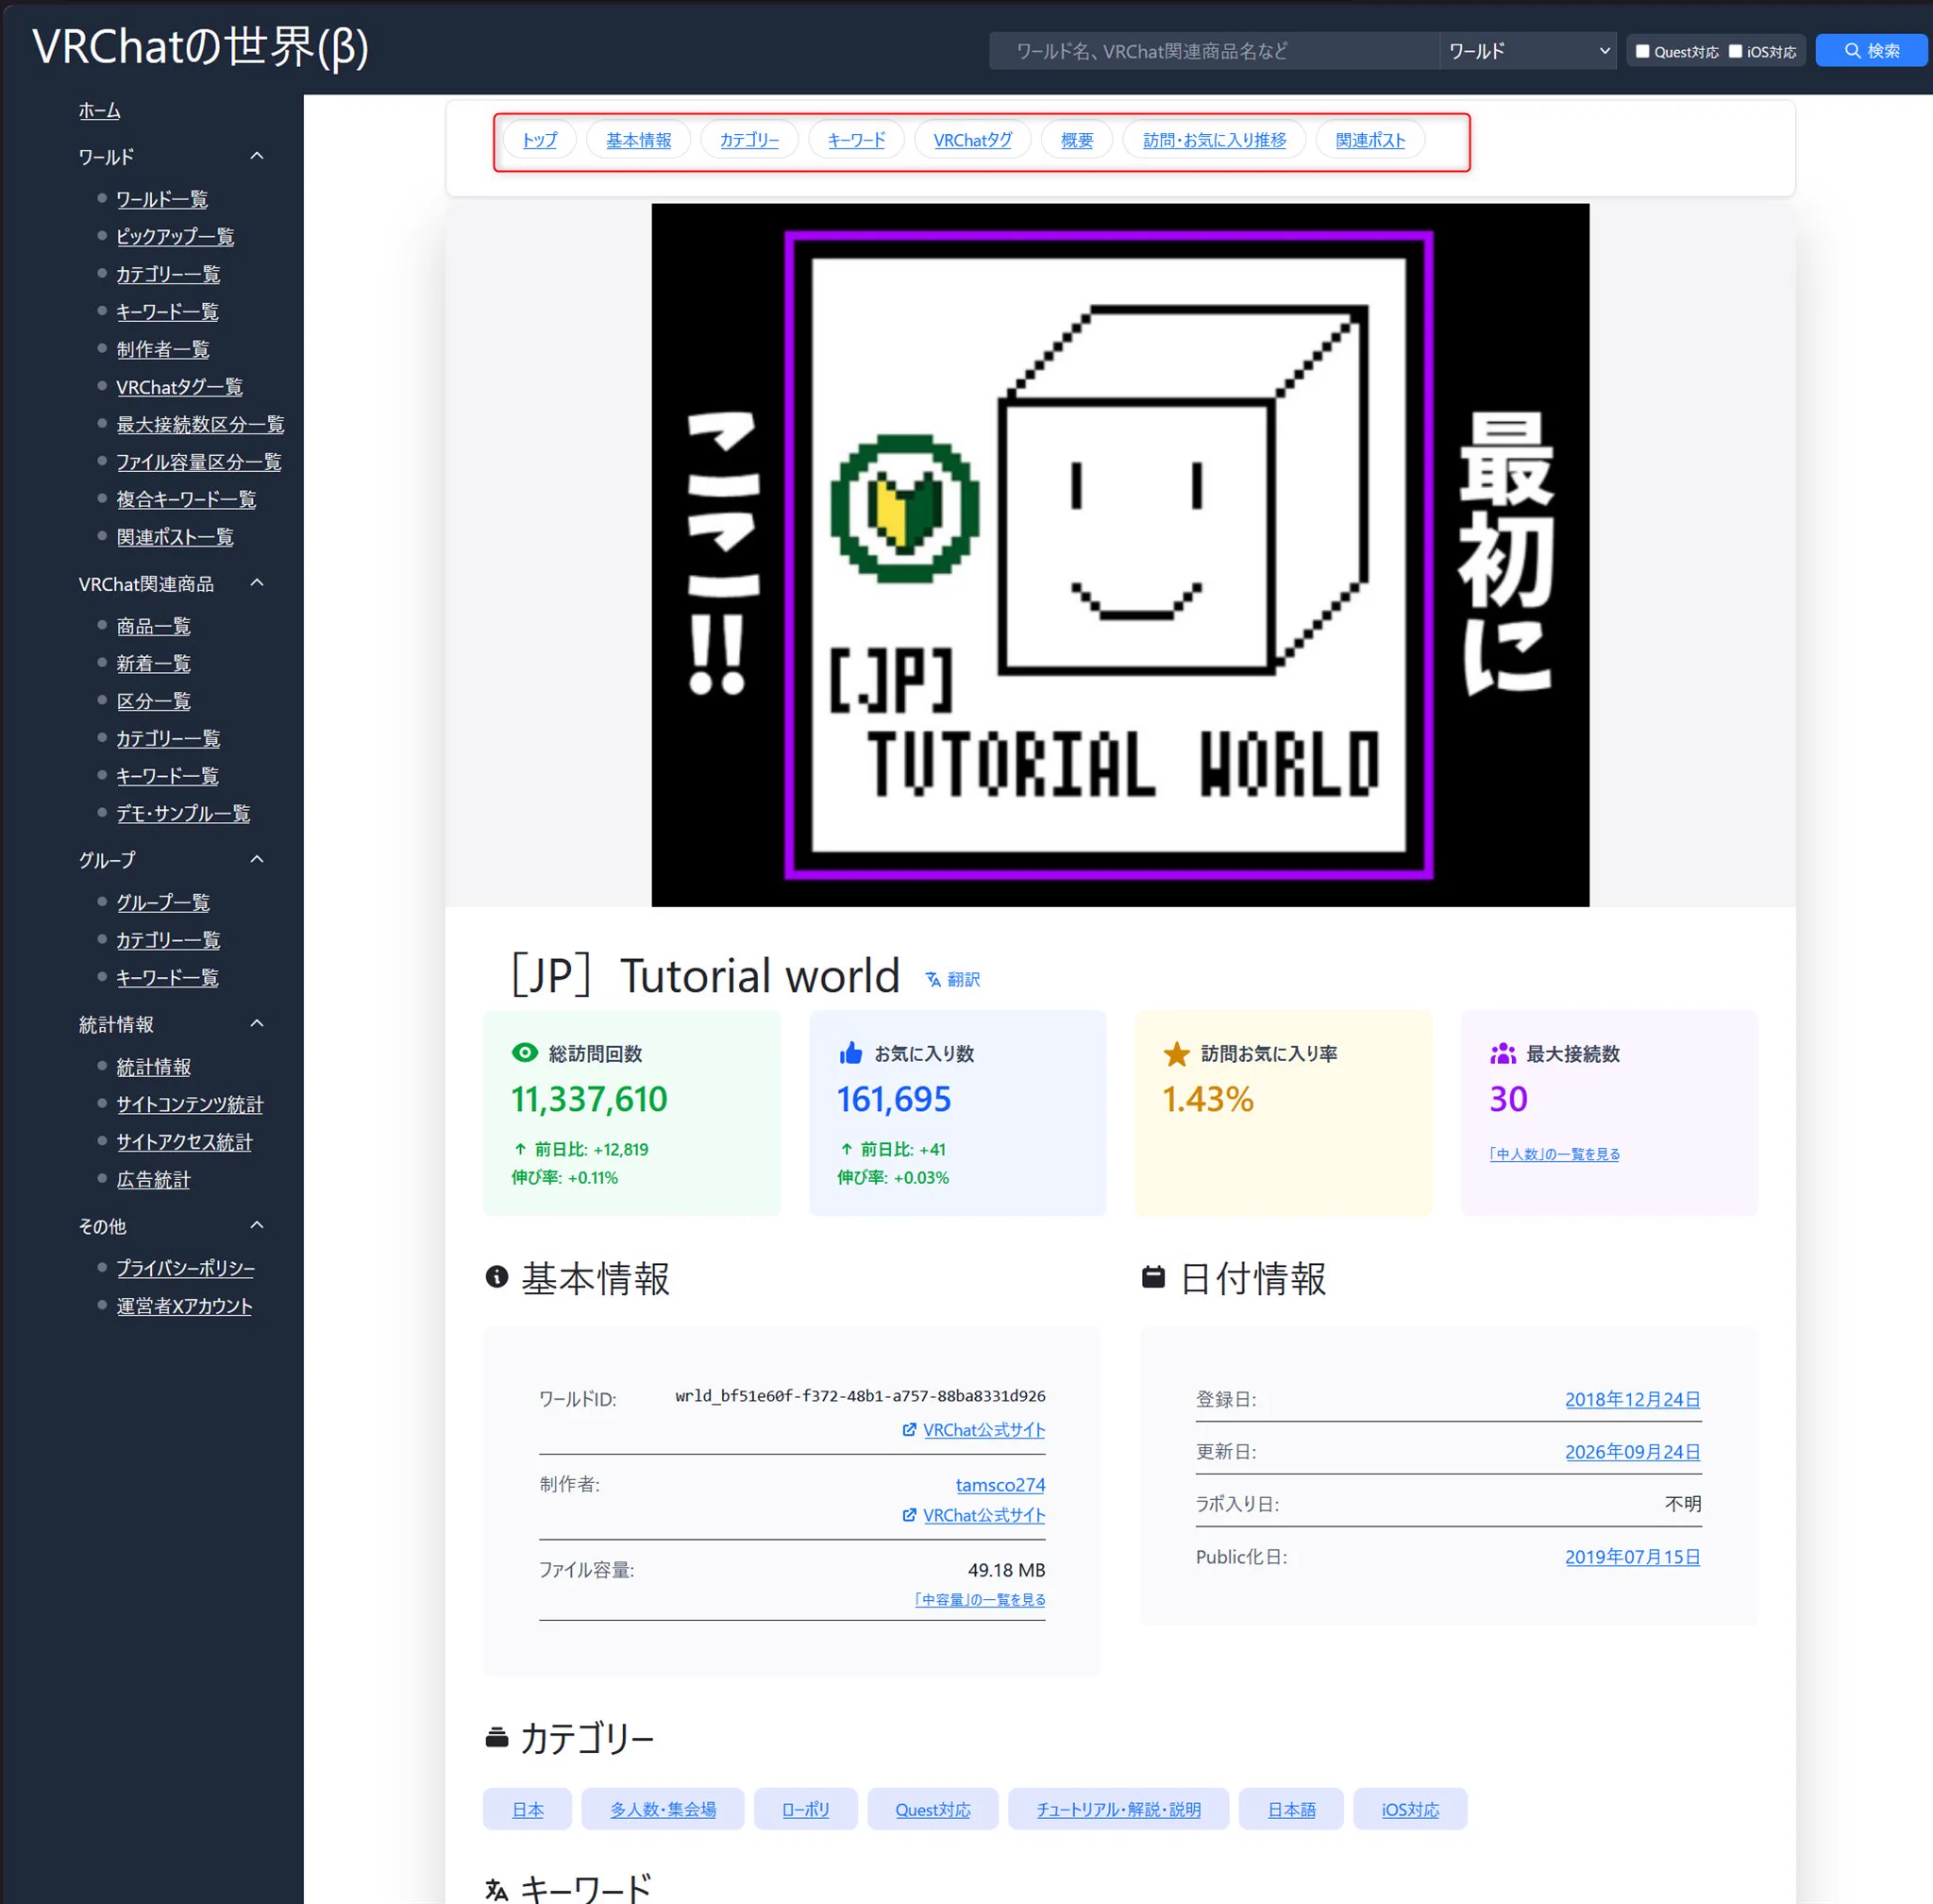This screenshot has width=1933, height=1904.
Task: Focus the world name search field
Action: 1214,51
